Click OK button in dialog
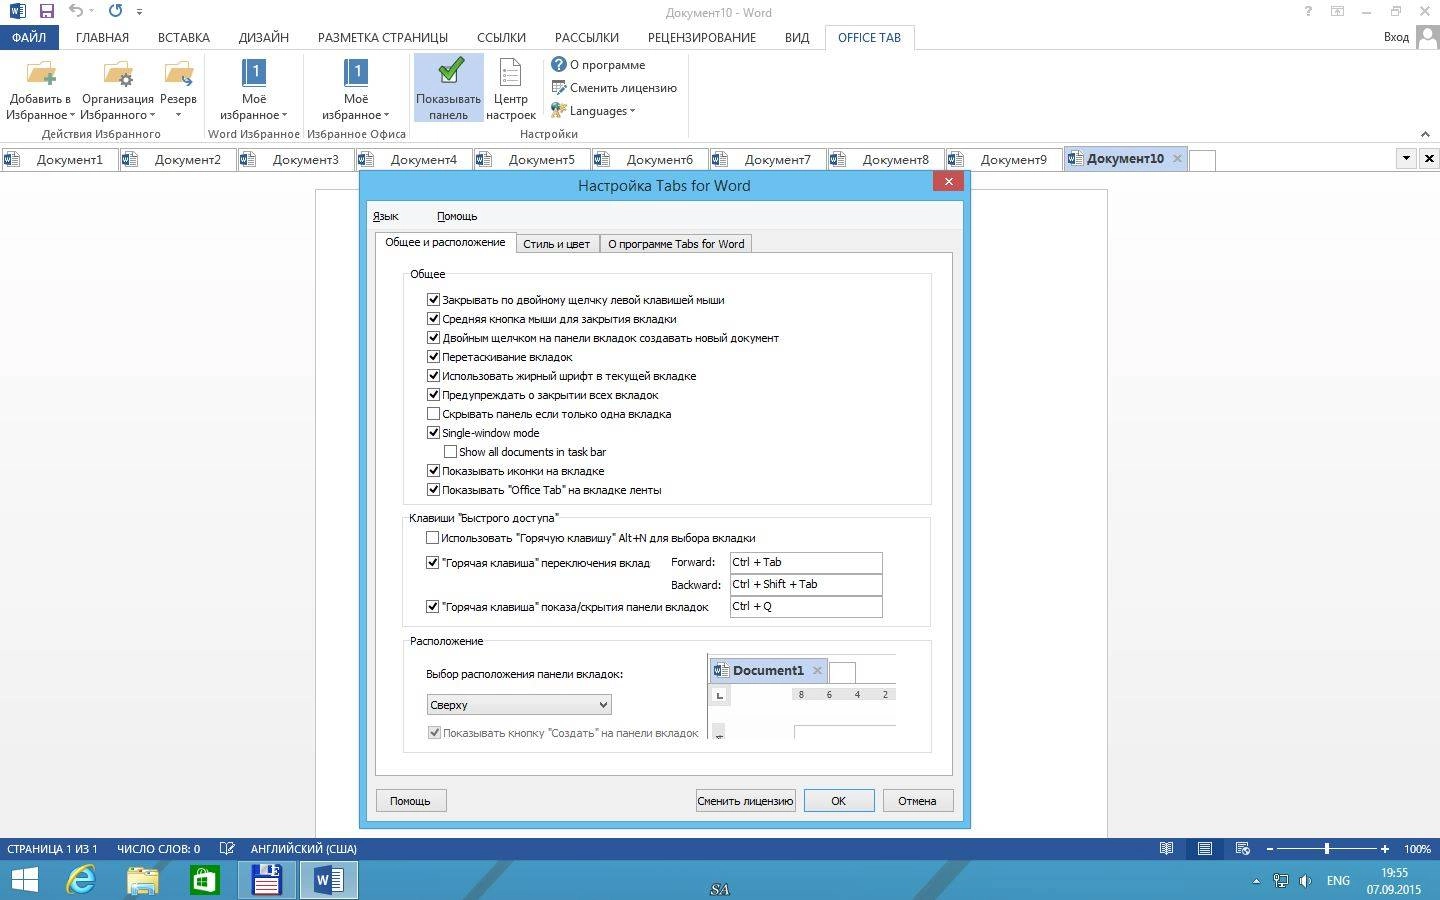Image resolution: width=1440 pixels, height=900 pixels. click(x=838, y=800)
